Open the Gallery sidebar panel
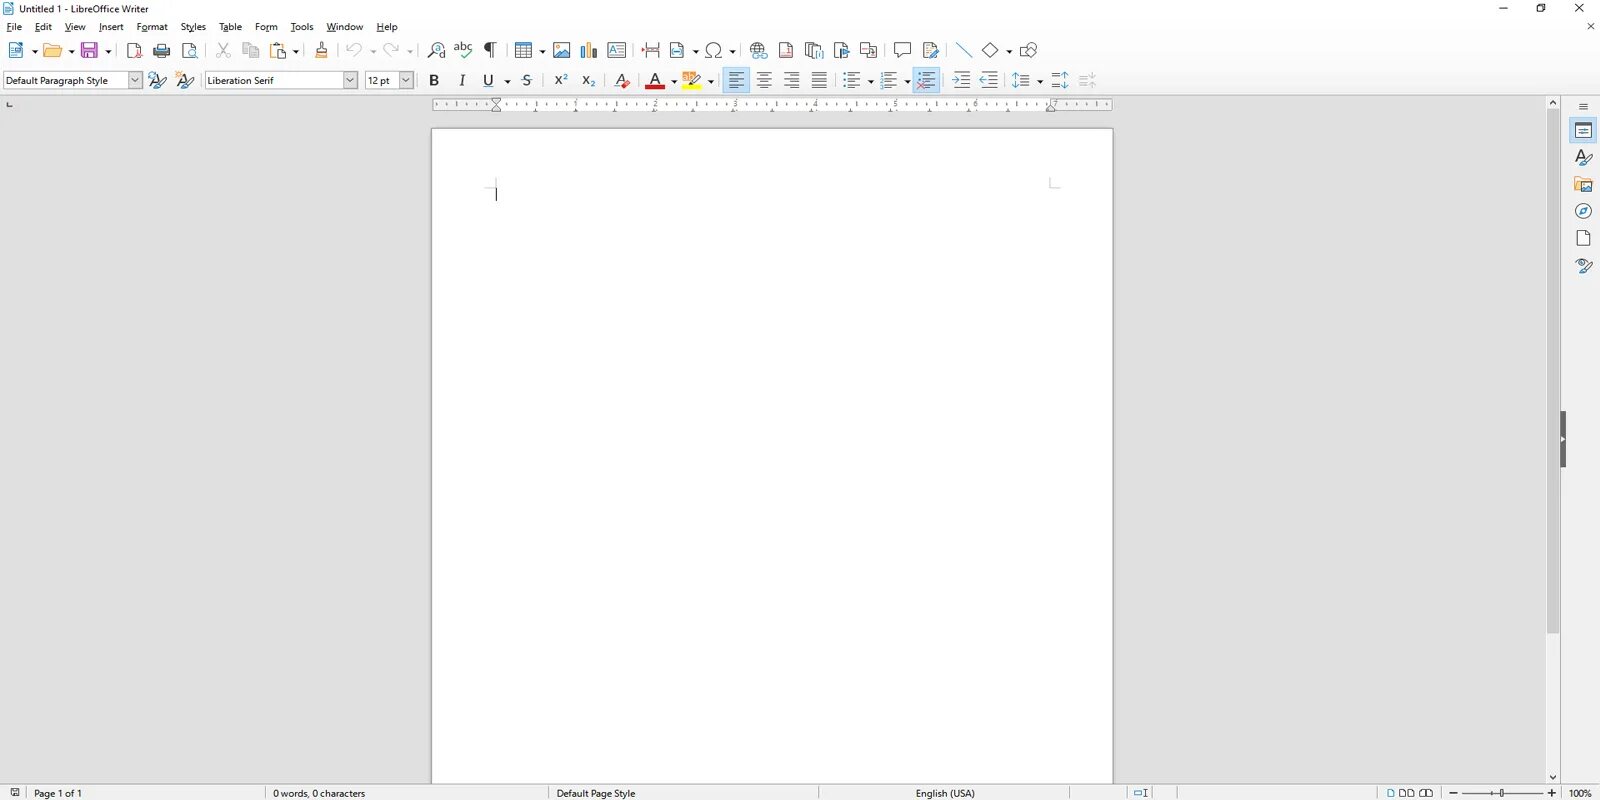This screenshot has width=1600, height=800. (1583, 184)
